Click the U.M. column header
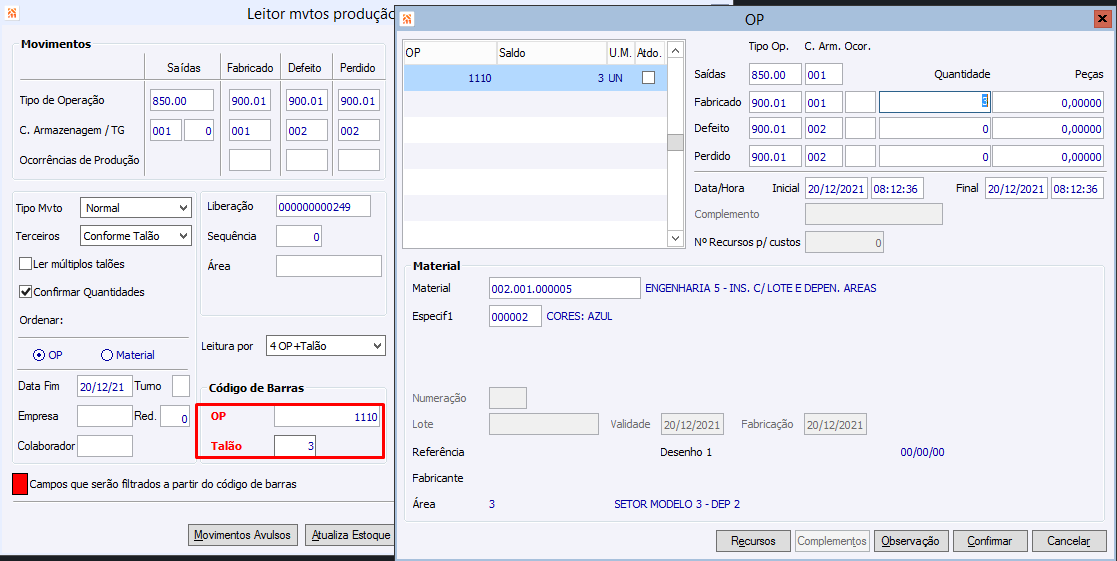 (620, 53)
